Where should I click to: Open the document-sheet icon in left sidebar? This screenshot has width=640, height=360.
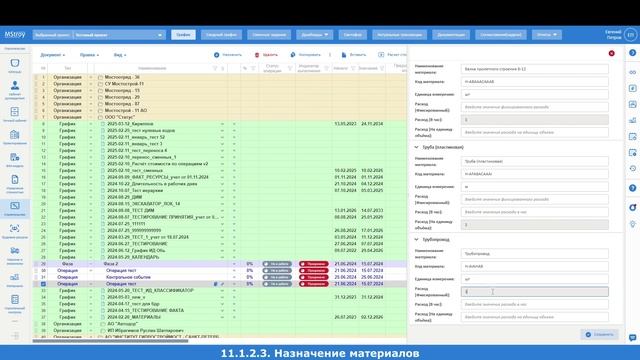click(15, 180)
